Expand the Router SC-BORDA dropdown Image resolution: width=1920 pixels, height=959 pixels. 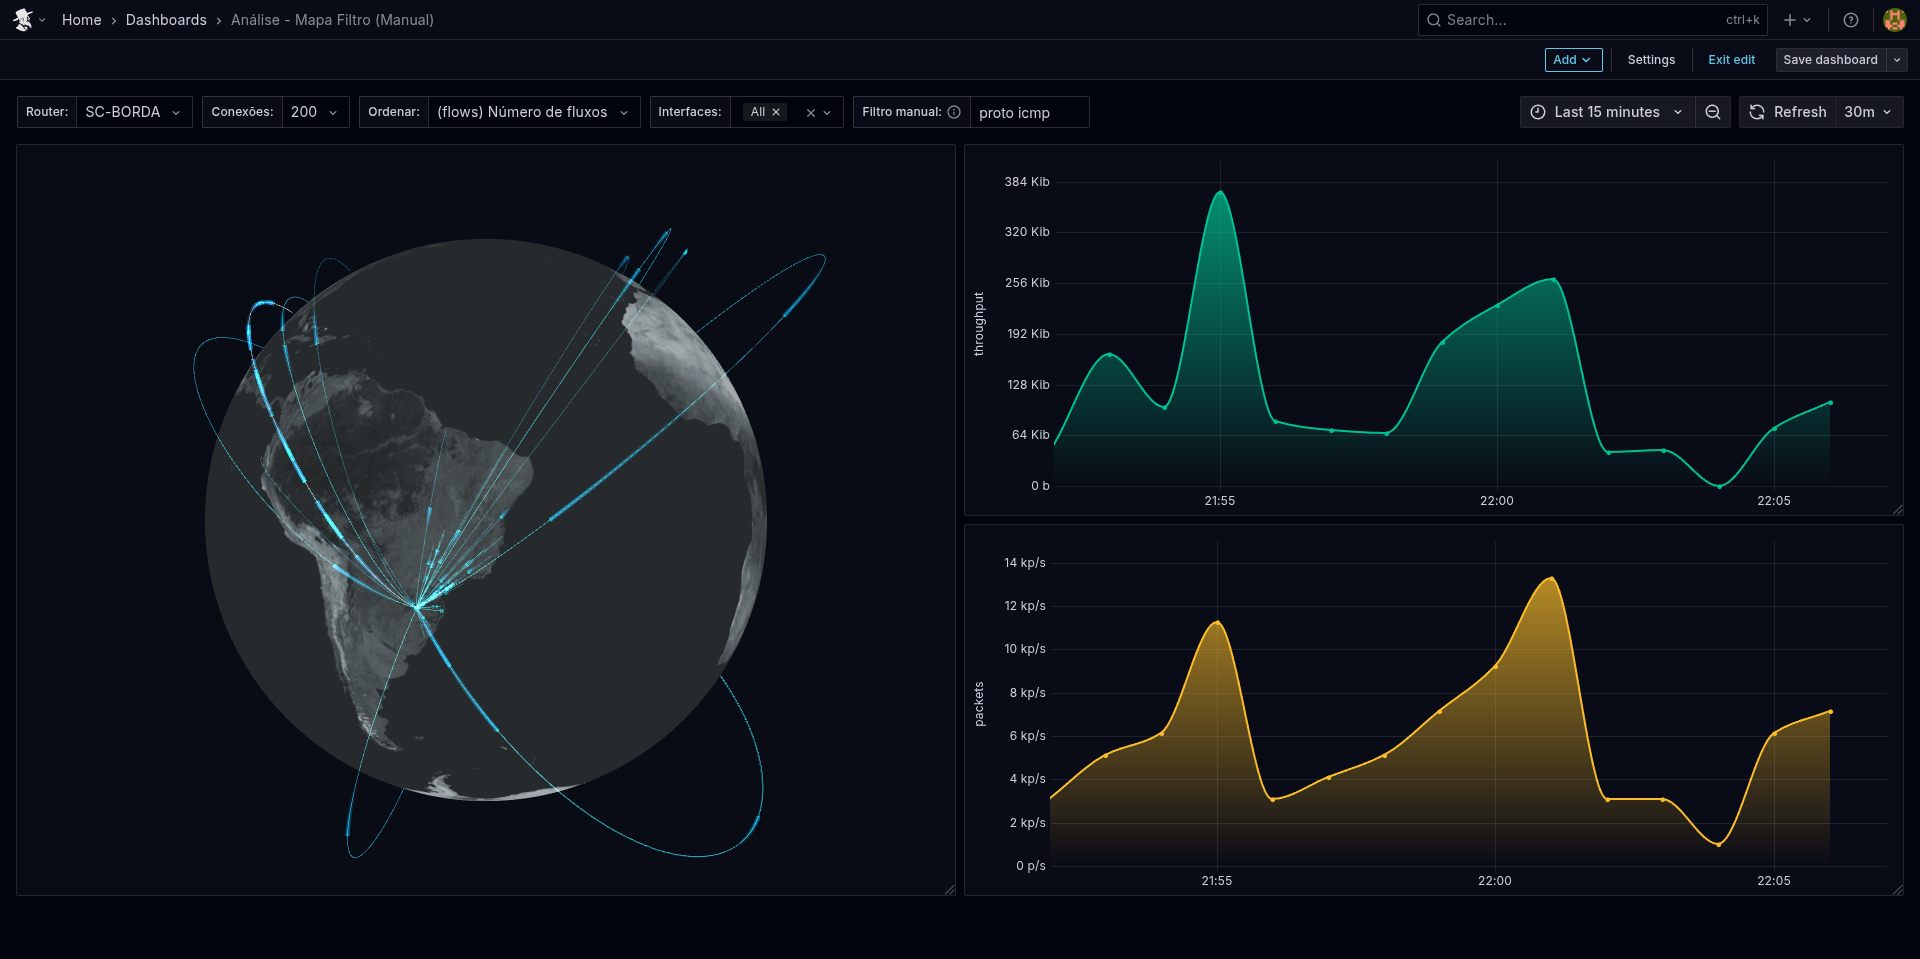(134, 112)
